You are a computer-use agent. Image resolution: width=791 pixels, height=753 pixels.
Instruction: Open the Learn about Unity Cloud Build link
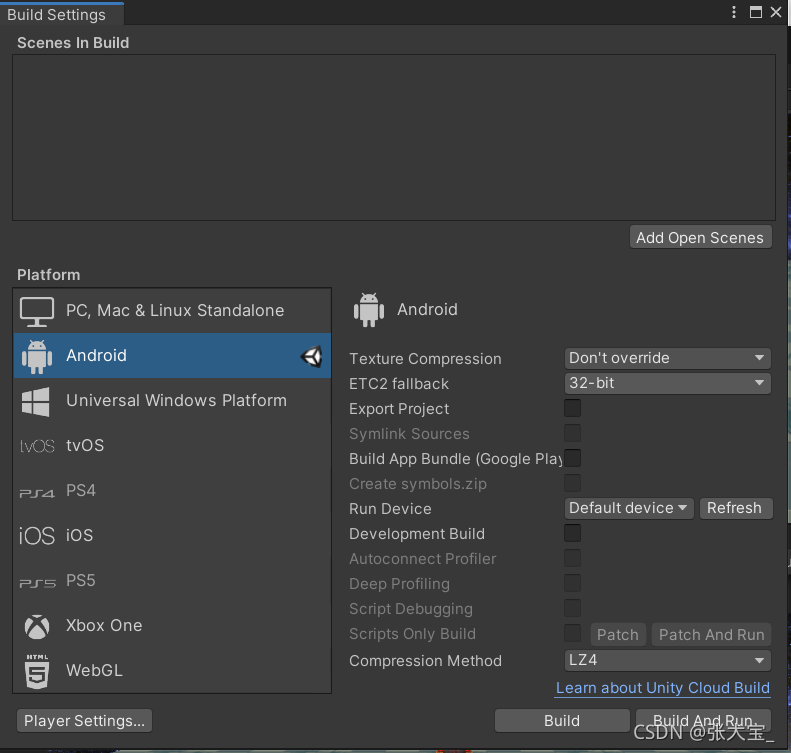click(x=663, y=688)
